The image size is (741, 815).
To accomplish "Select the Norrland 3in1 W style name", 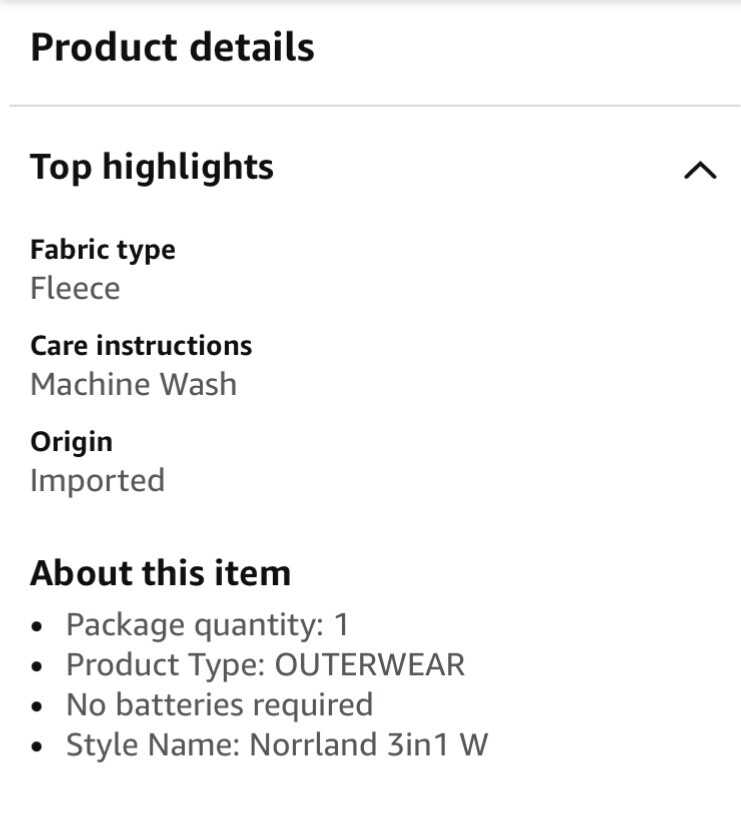I will 368,745.
